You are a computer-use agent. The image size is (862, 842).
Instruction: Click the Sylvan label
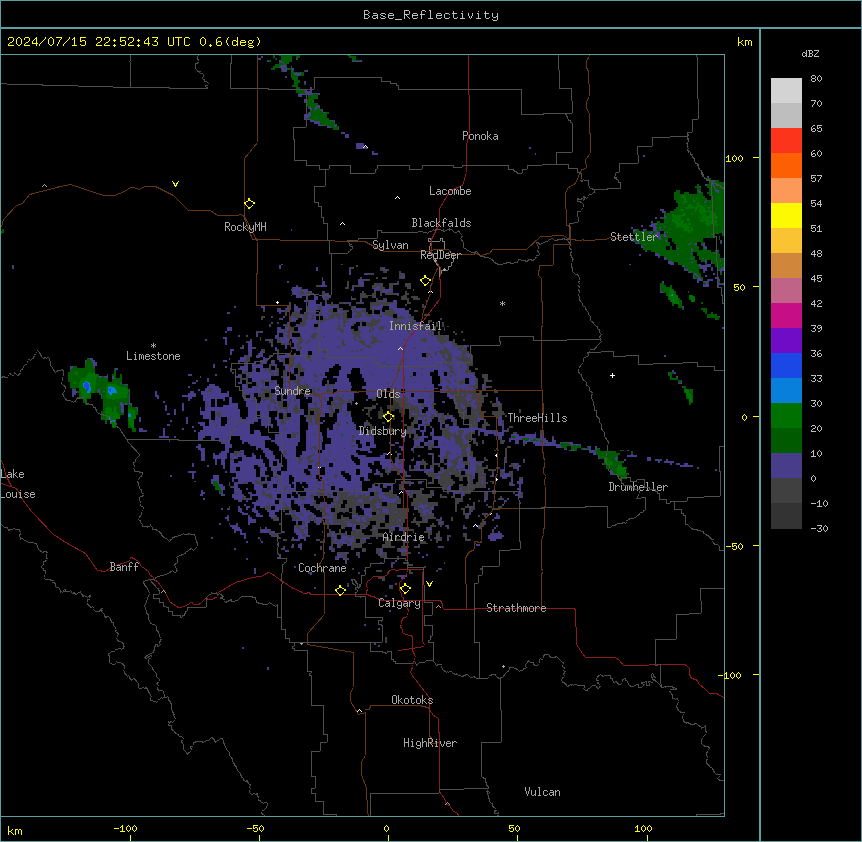click(390, 245)
